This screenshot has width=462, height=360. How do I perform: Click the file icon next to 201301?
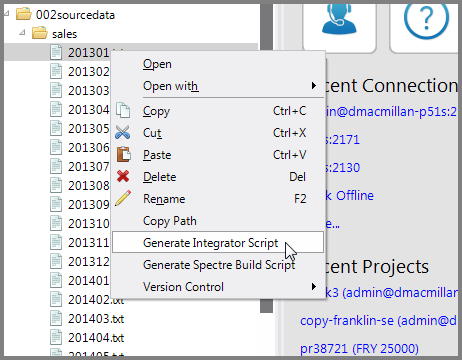[x=56, y=52]
